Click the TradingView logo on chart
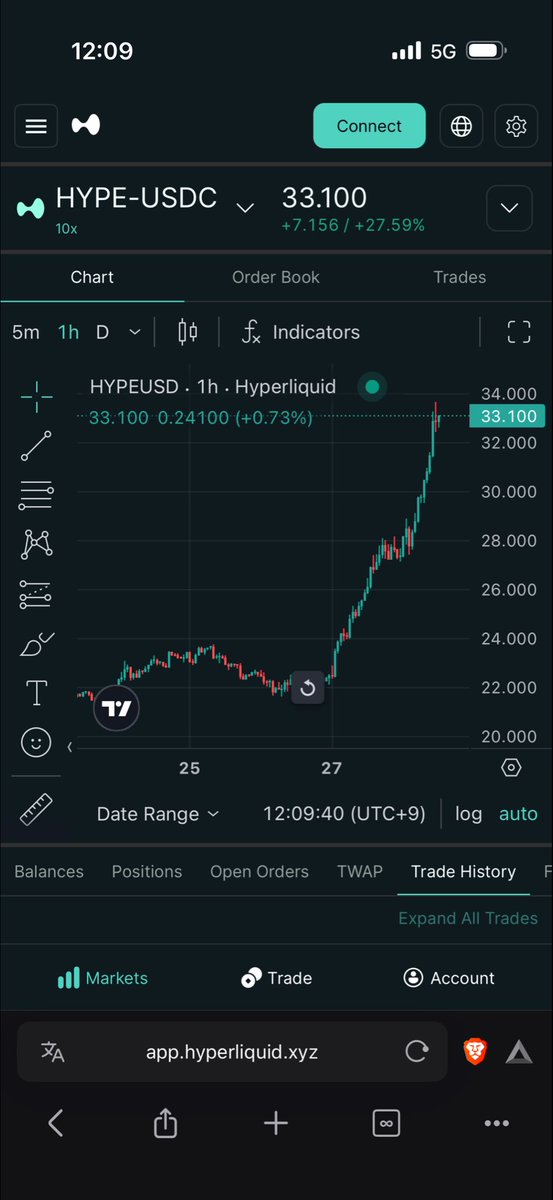Image resolution: width=553 pixels, height=1200 pixels. [117, 709]
